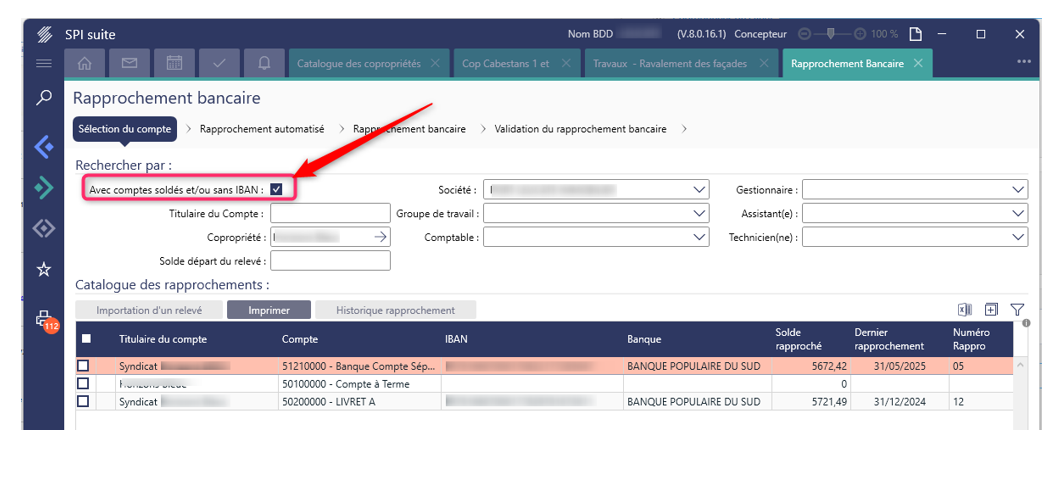
Task: Check the row for 50200000 - LIVRET A
Action: 83,401
